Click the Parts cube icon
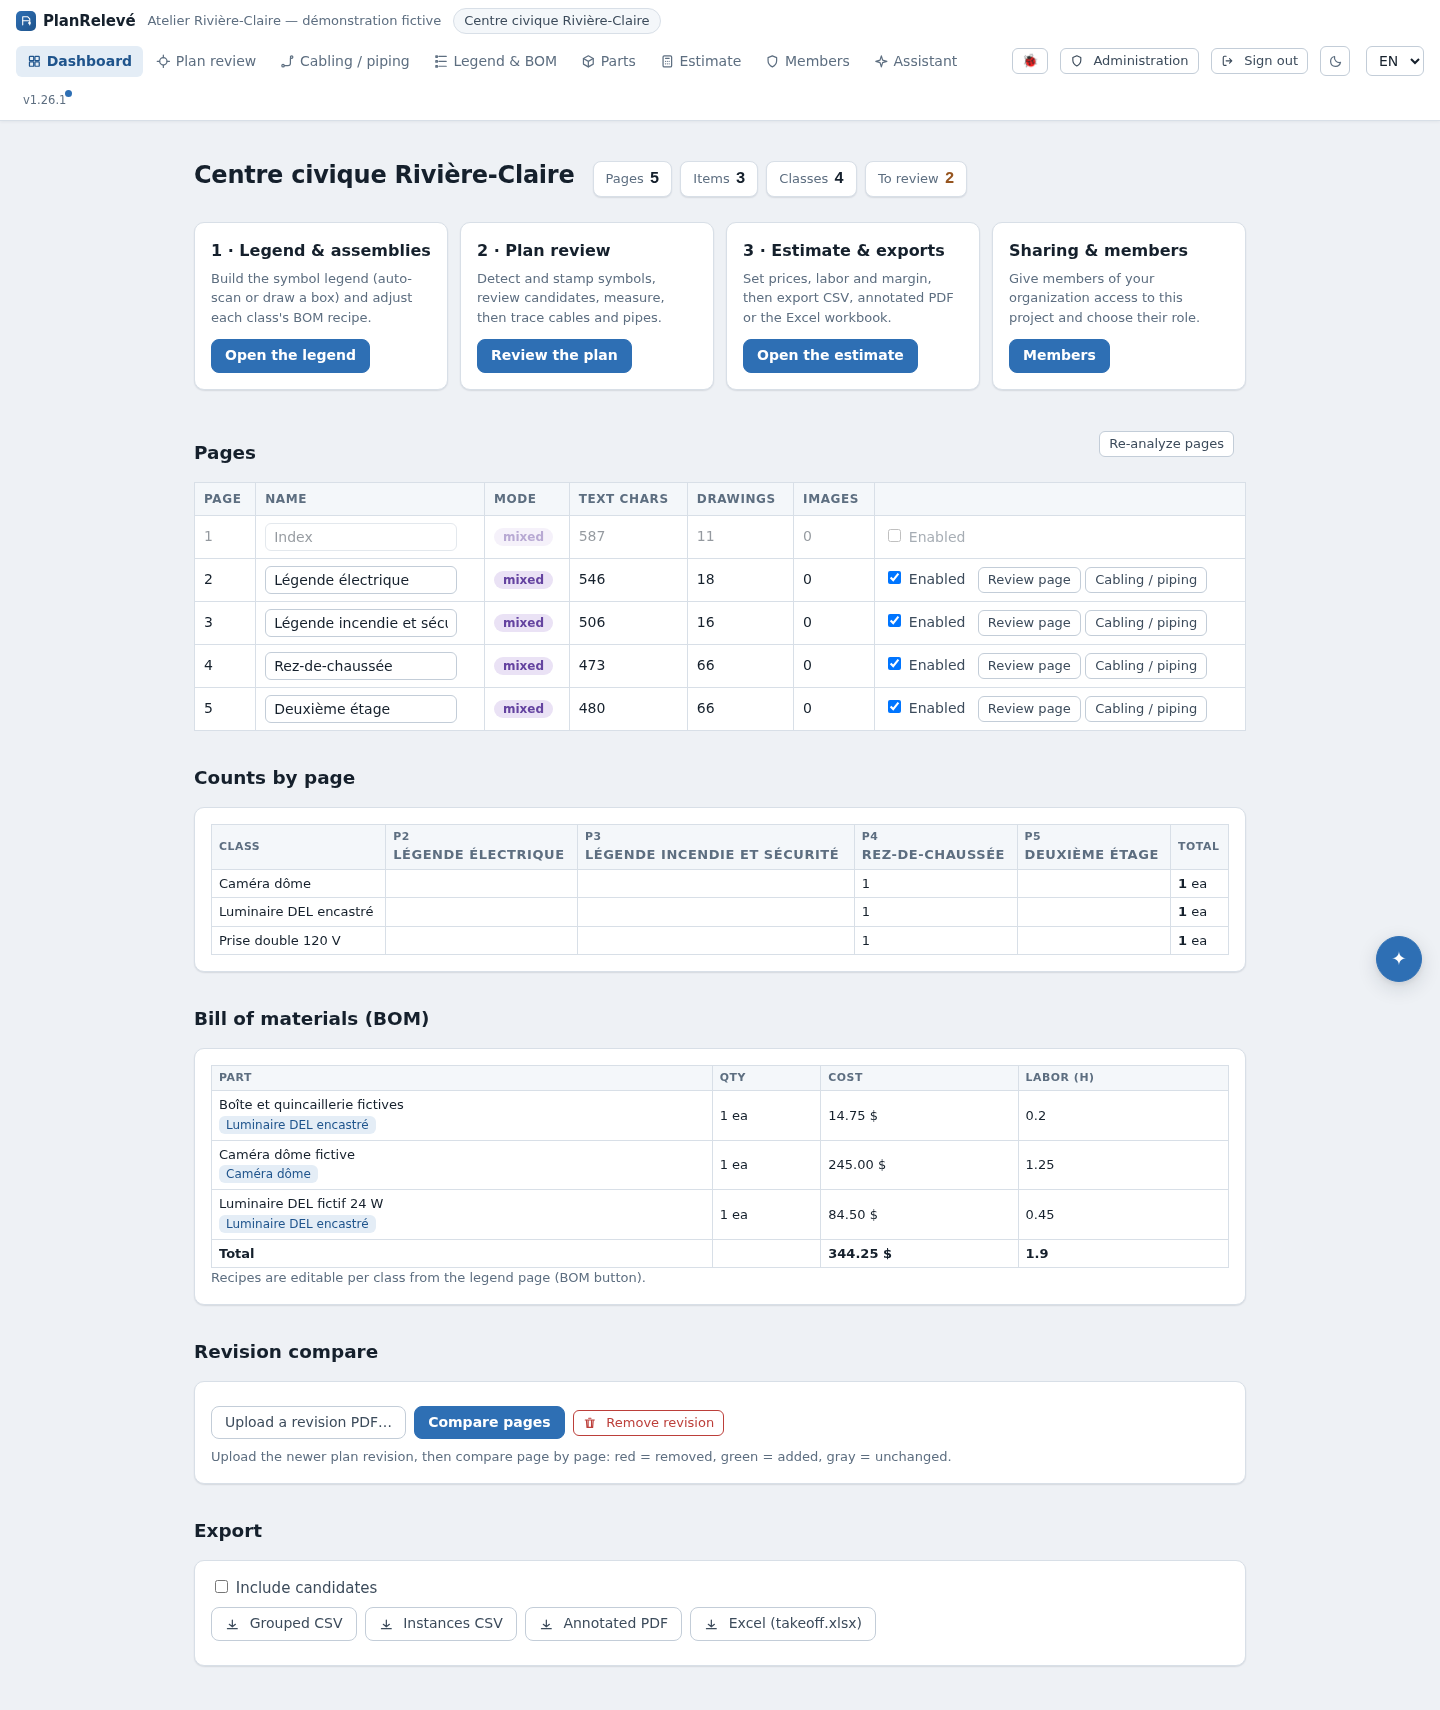Viewport: 1440px width, 1710px height. 588,61
